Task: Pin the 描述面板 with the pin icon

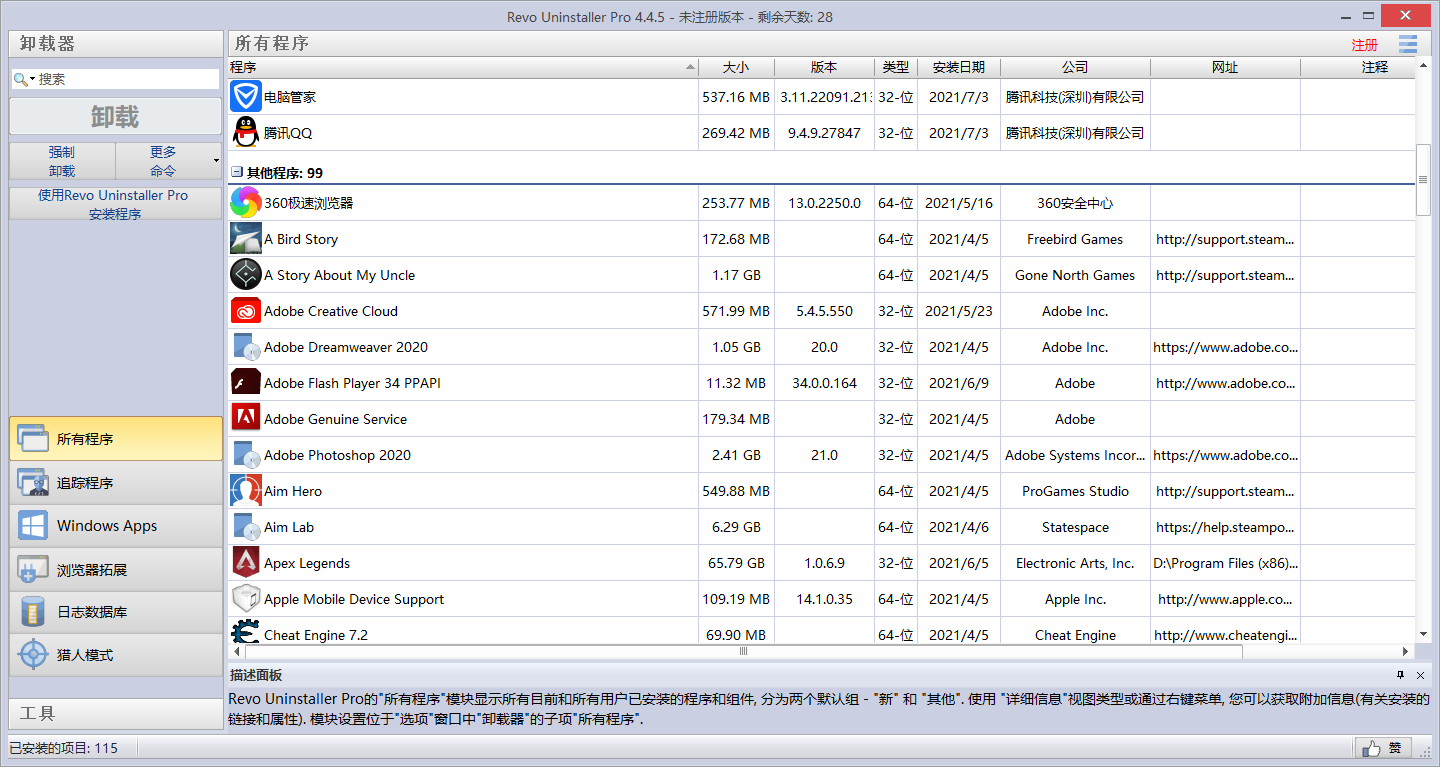Action: pyautogui.click(x=1400, y=675)
